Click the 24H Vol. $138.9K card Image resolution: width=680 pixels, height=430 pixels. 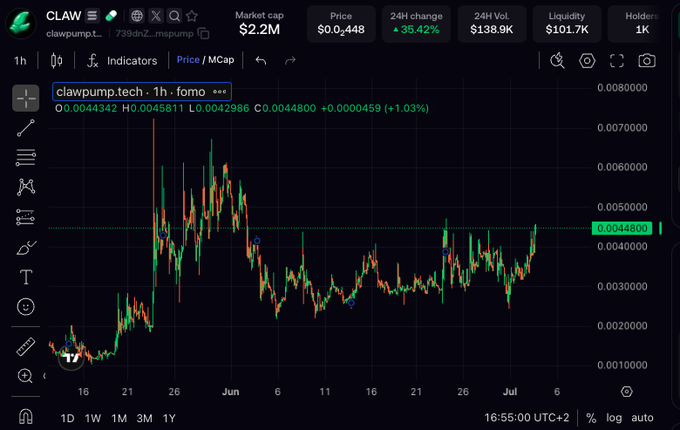click(x=492, y=24)
